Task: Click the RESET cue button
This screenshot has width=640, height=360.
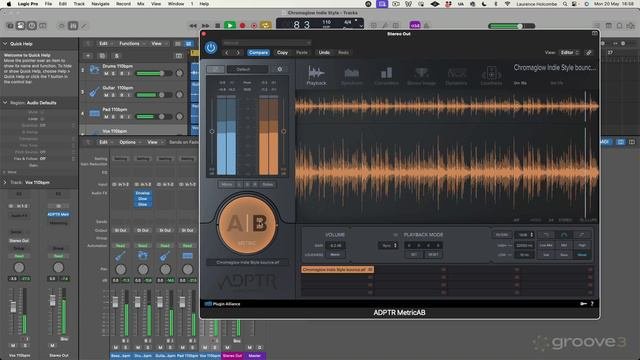Action: (x=433, y=254)
